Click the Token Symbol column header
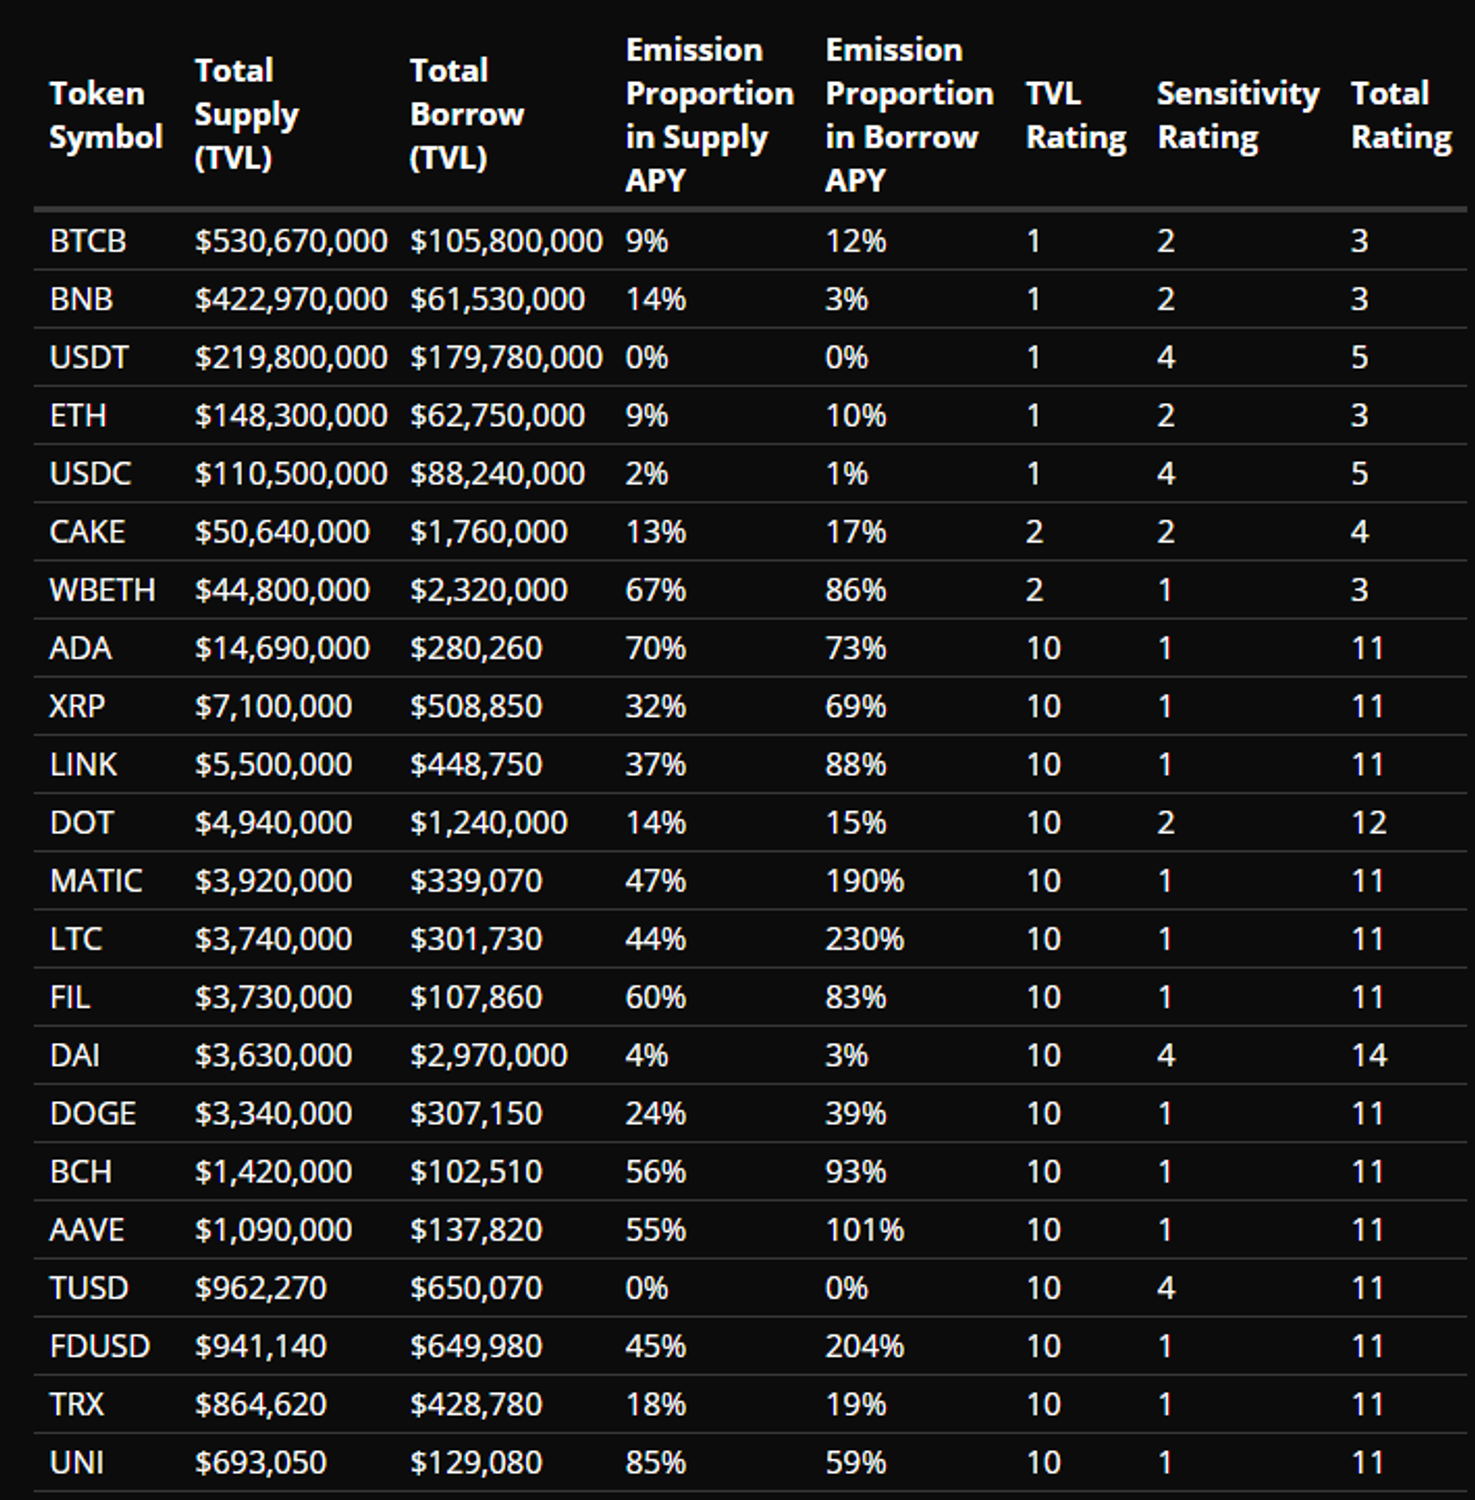1475x1500 pixels. (x=105, y=115)
